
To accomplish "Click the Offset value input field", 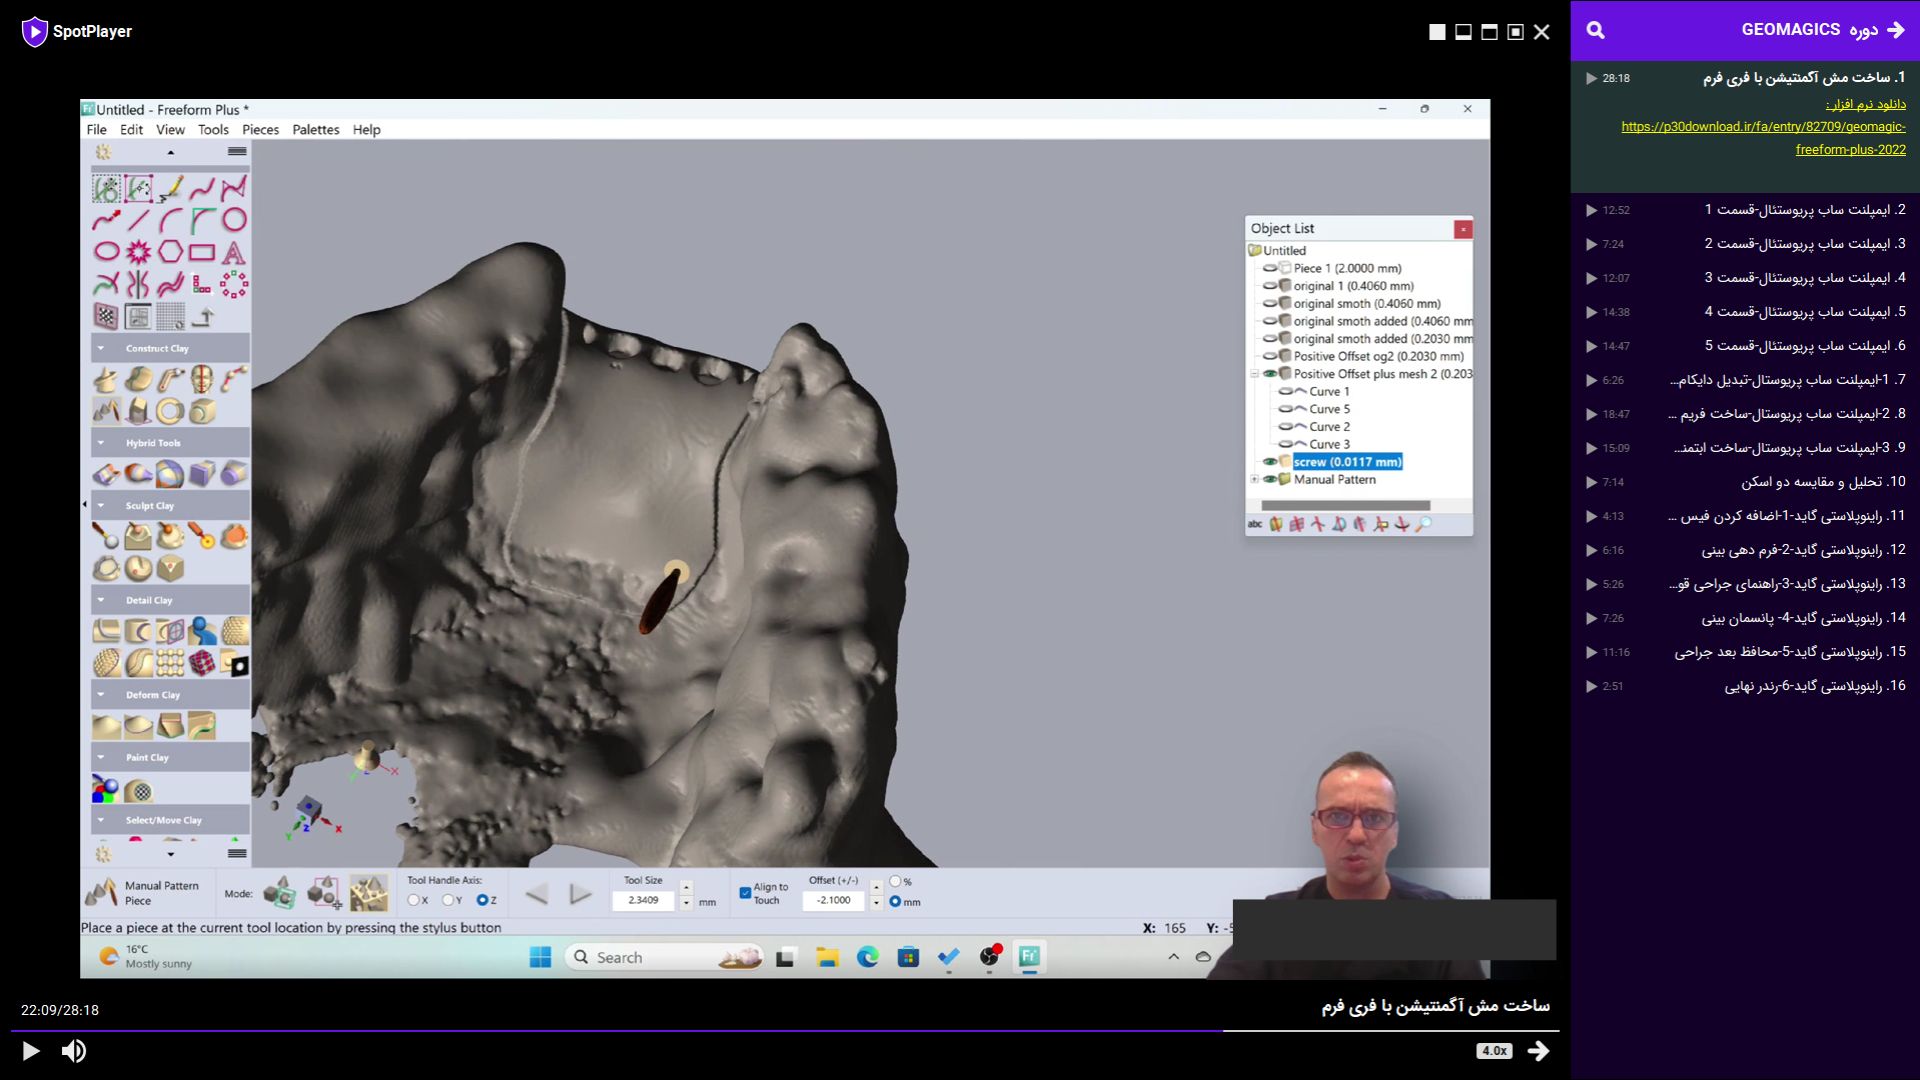I will tap(833, 900).
